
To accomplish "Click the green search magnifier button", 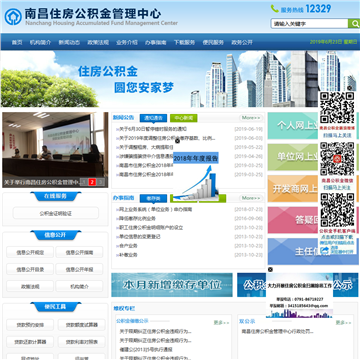I will tap(353, 24).
